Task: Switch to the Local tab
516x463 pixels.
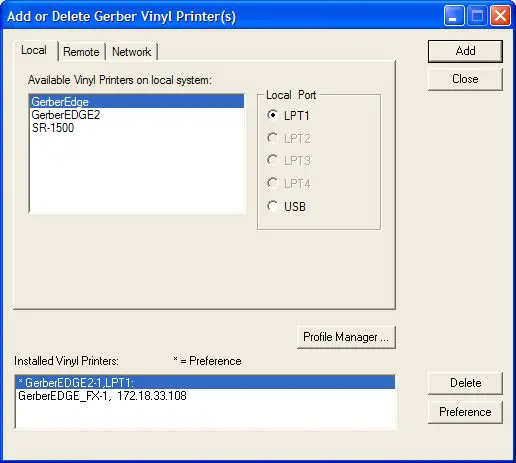Action: [x=35, y=51]
